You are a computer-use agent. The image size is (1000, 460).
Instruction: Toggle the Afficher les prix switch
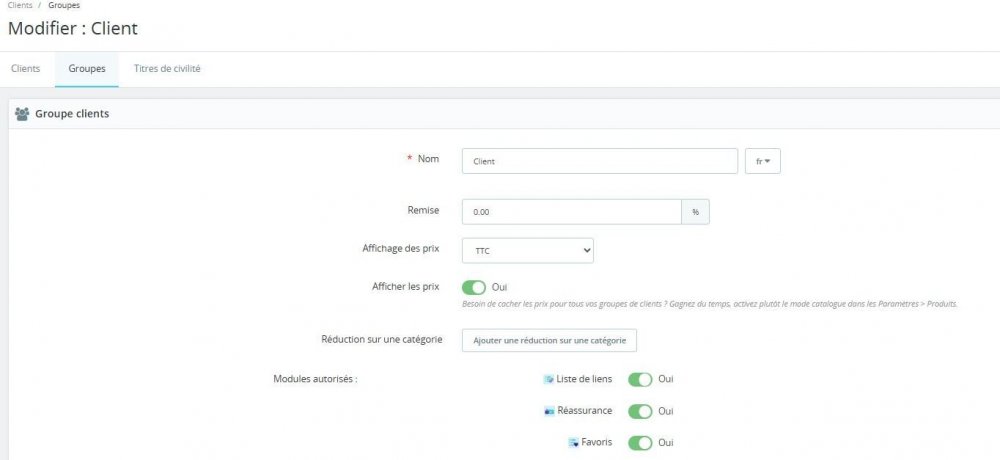click(x=474, y=288)
